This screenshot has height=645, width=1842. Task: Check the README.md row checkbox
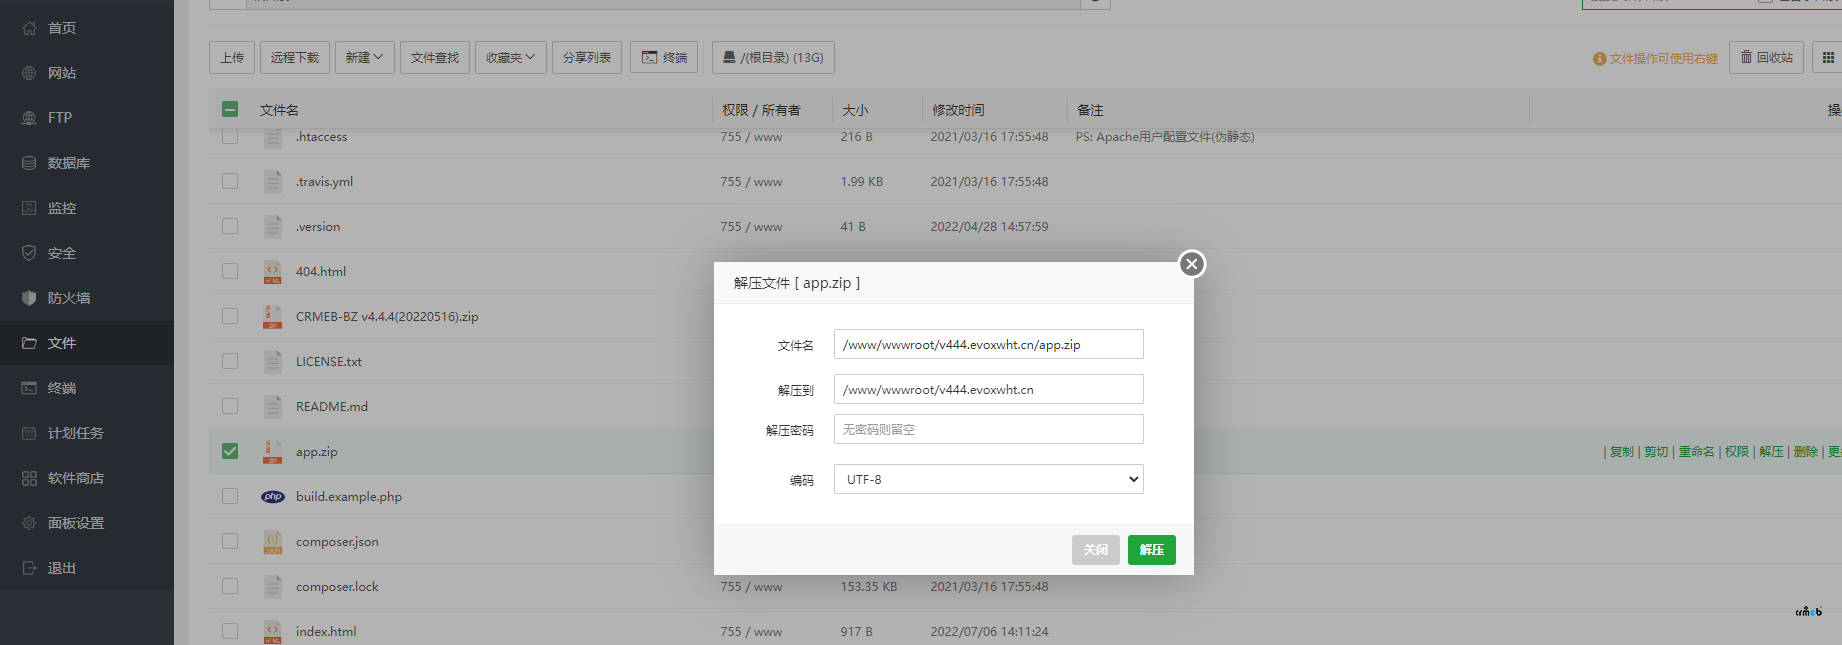pos(230,406)
